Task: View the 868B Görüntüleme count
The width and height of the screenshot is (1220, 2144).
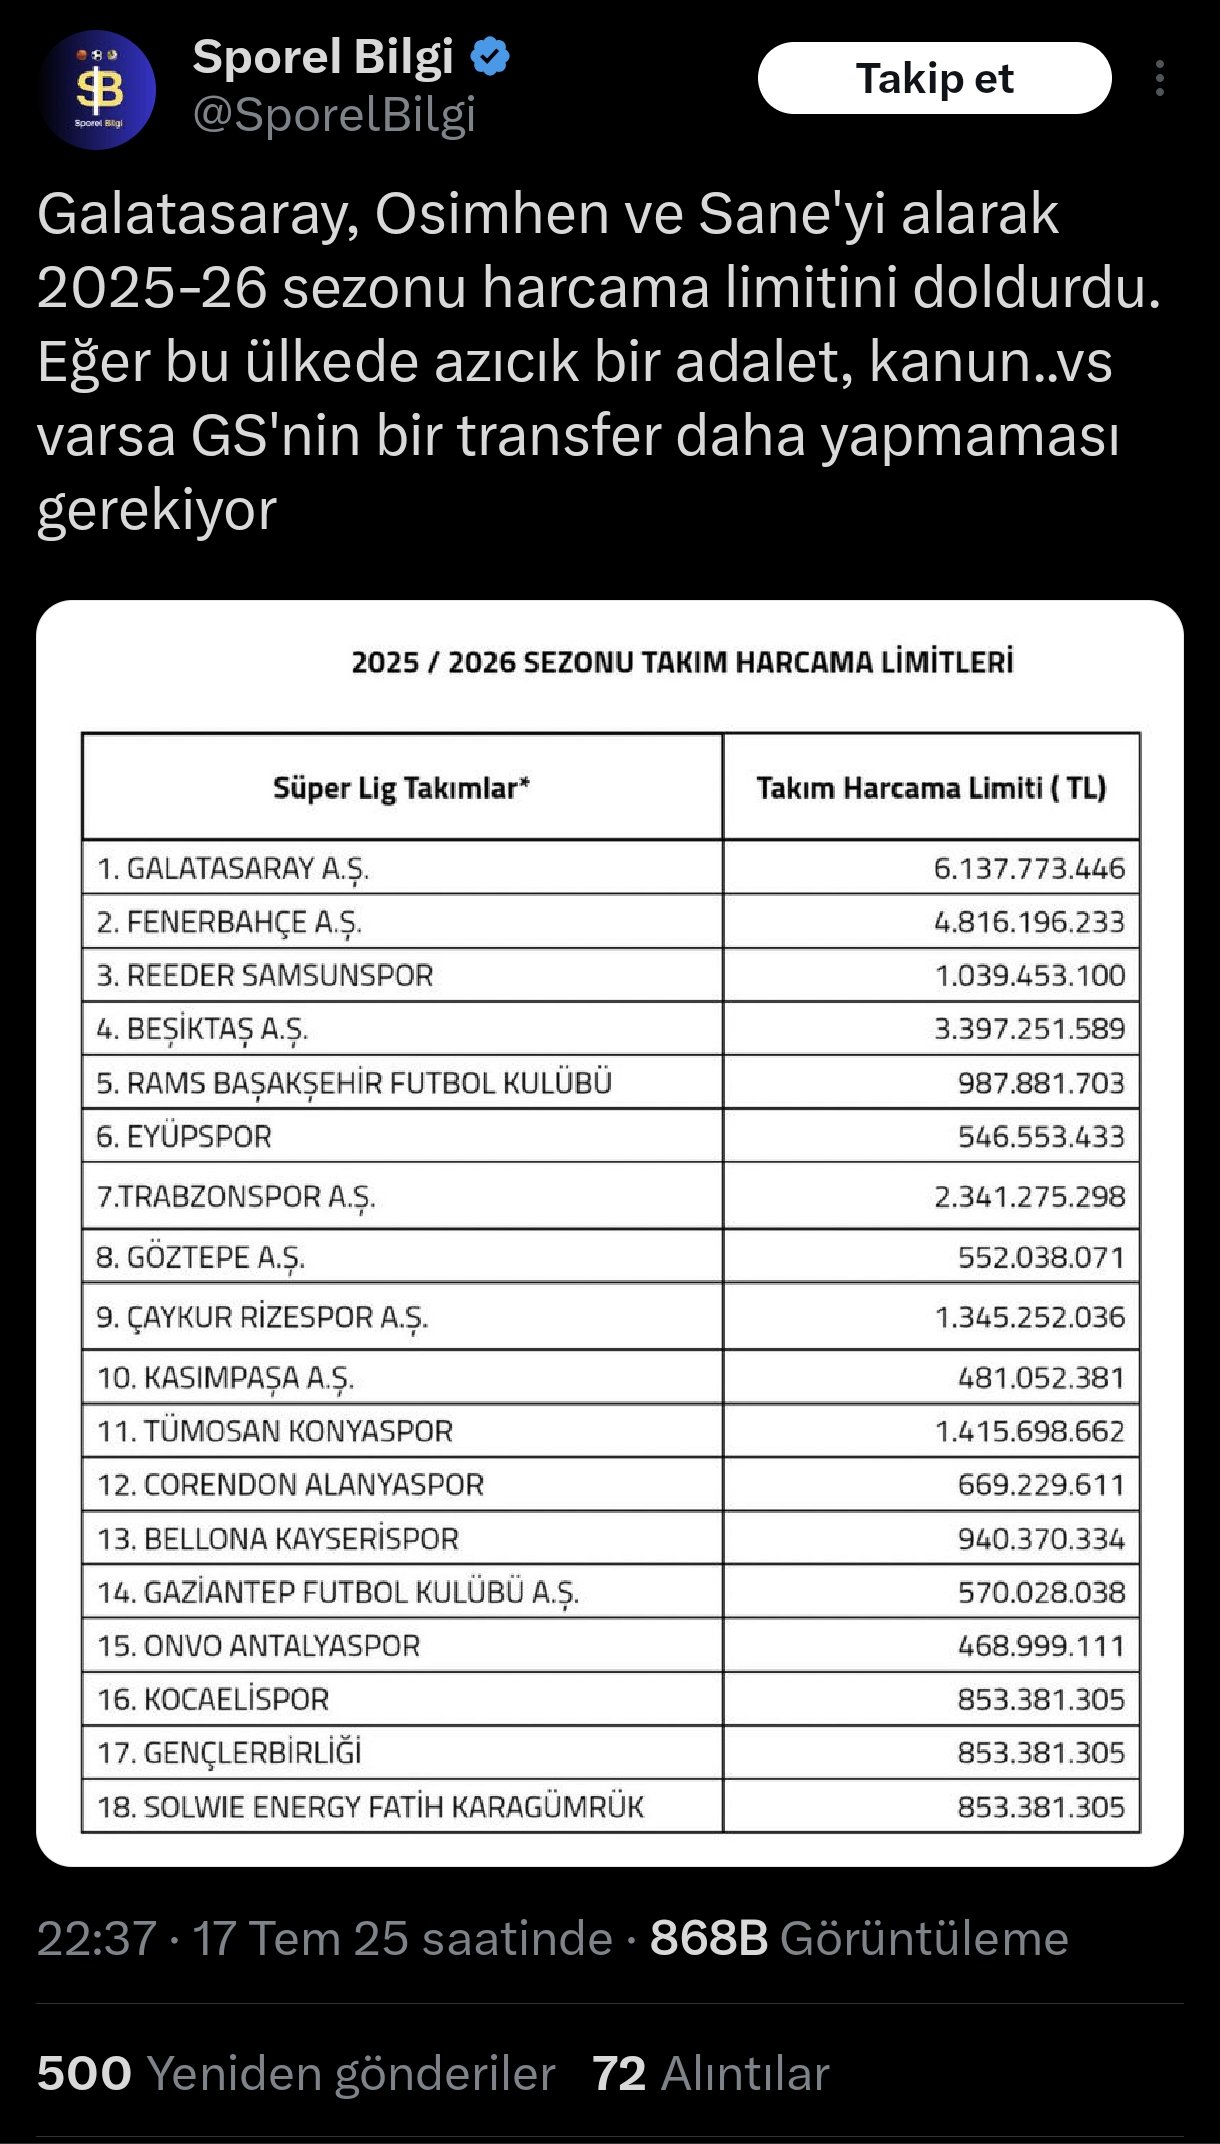Action: coord(858,1937)
